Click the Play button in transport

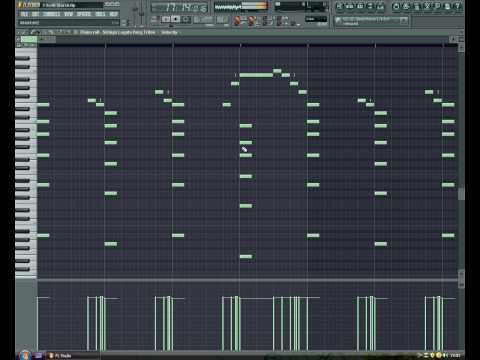166,19
